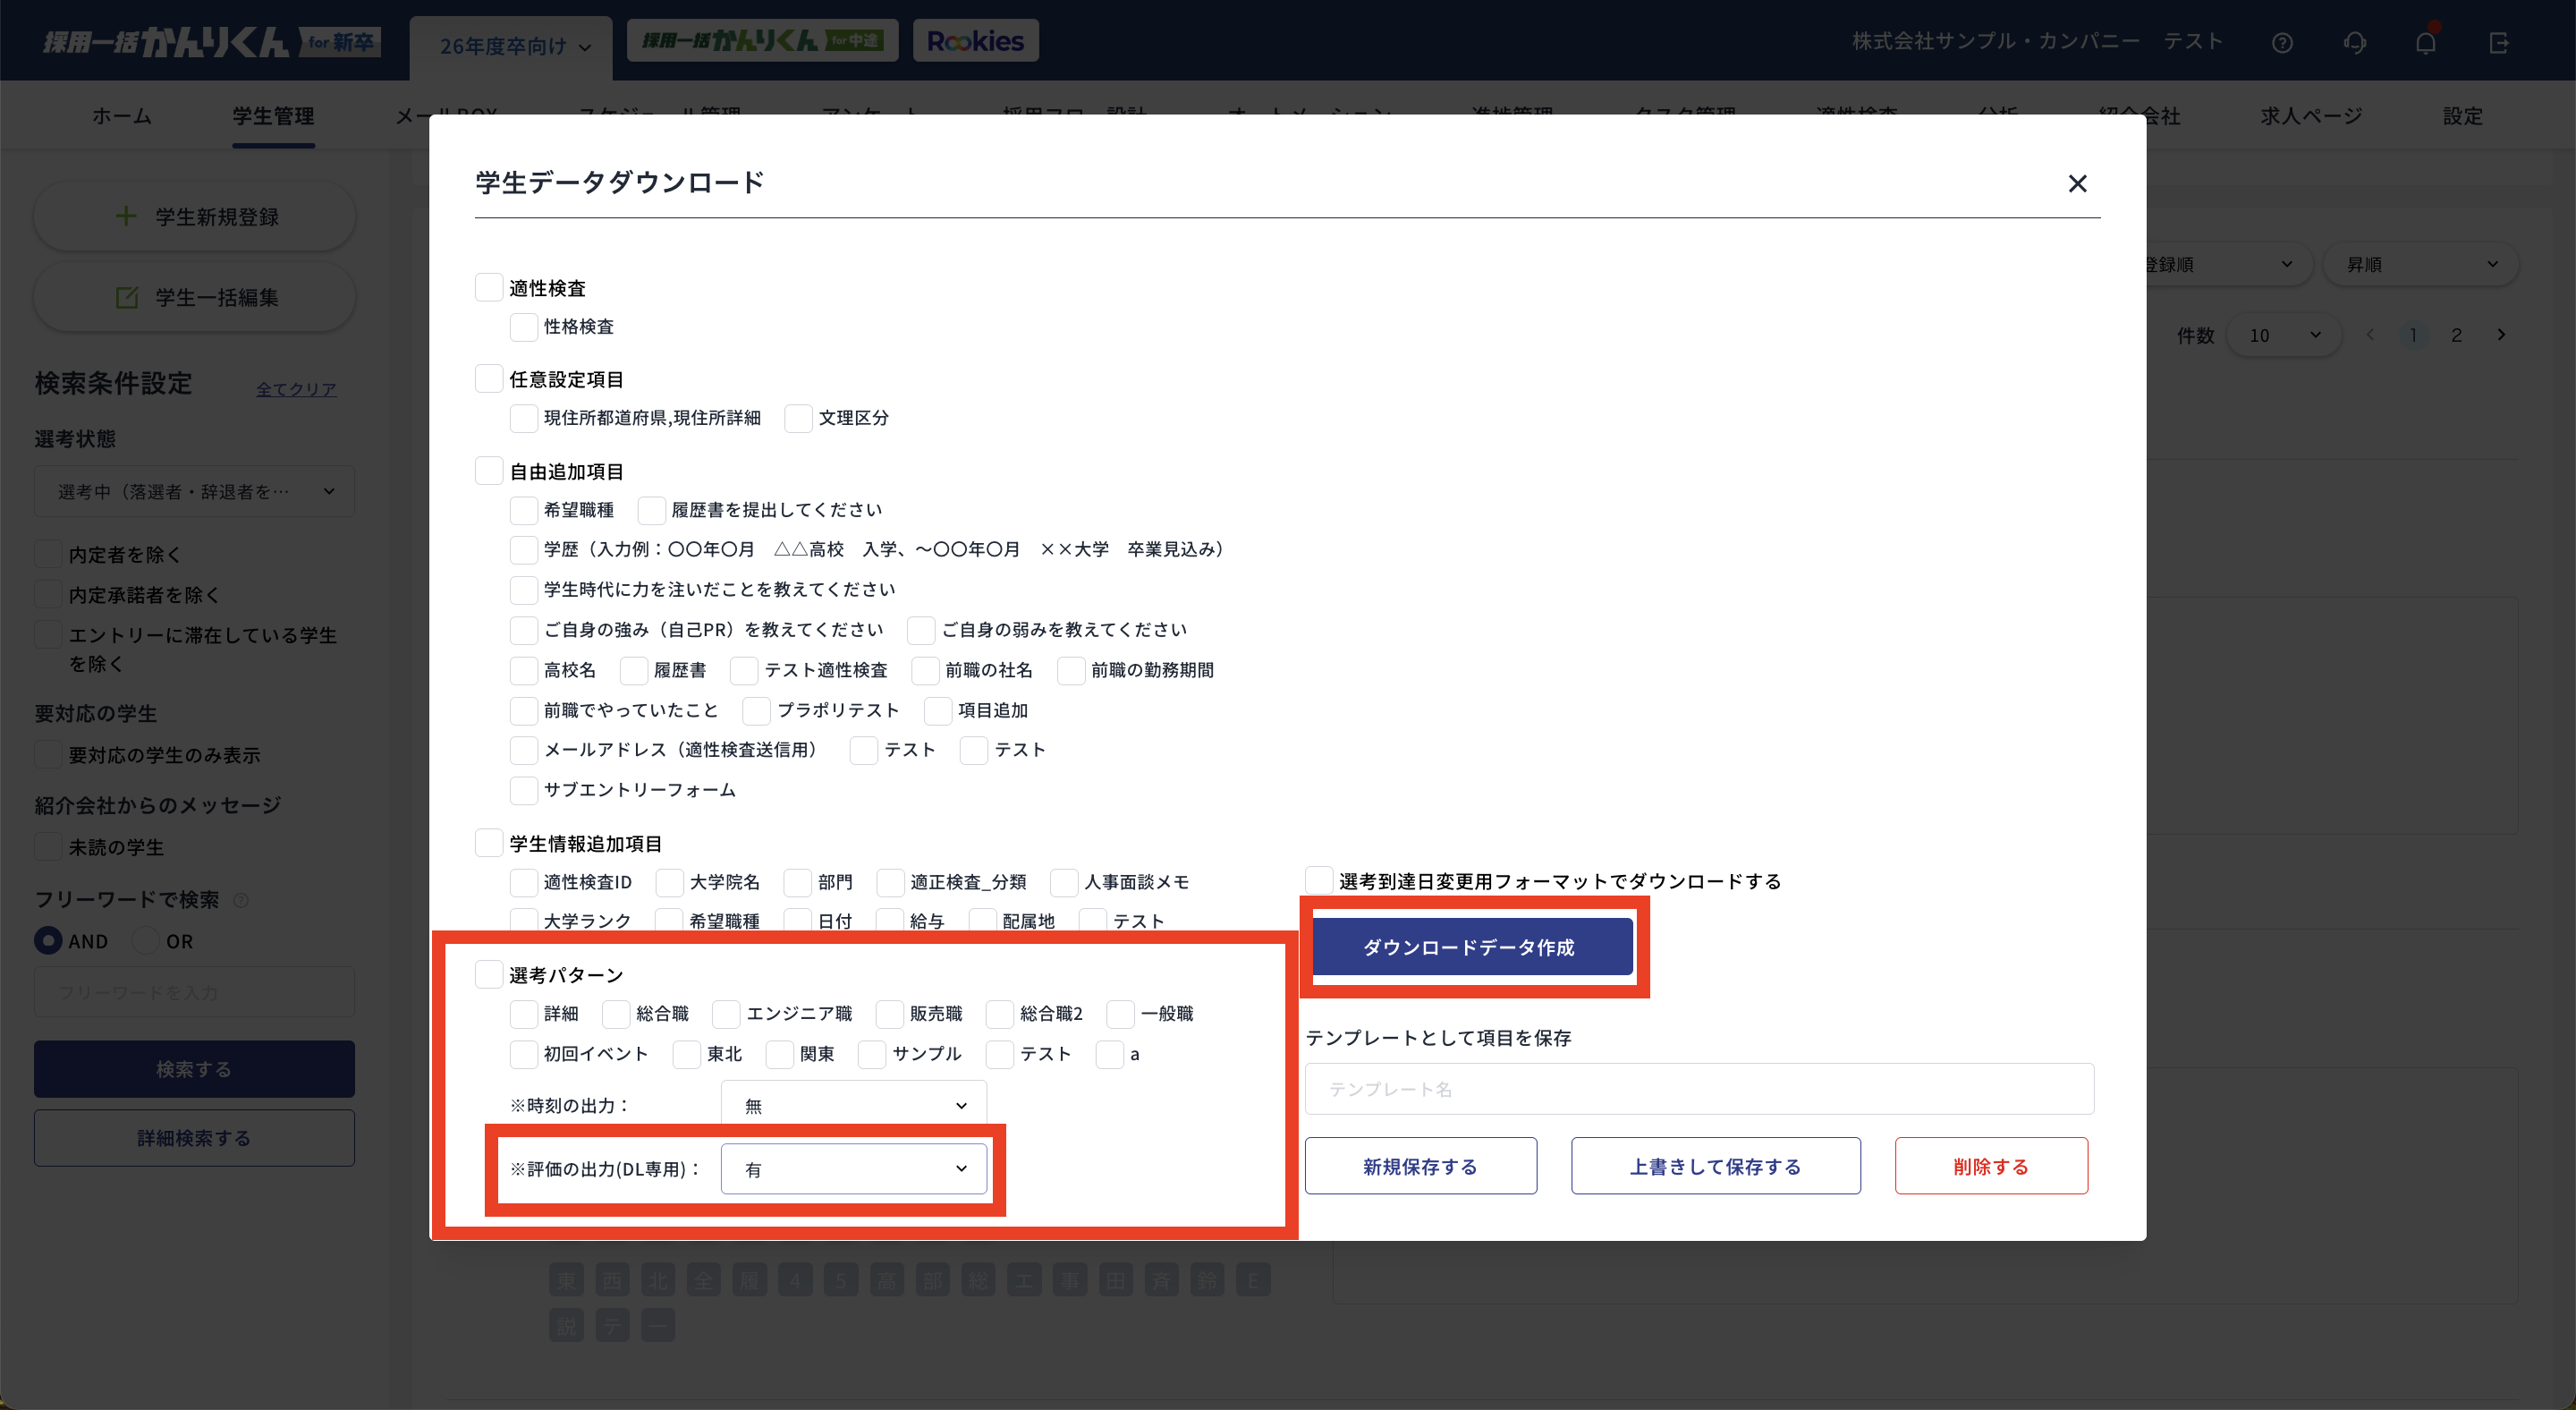Switch to the ホーム tab
Image resolution: width=2576 pixels, height=1410 pixels.
tap(122, 116)
